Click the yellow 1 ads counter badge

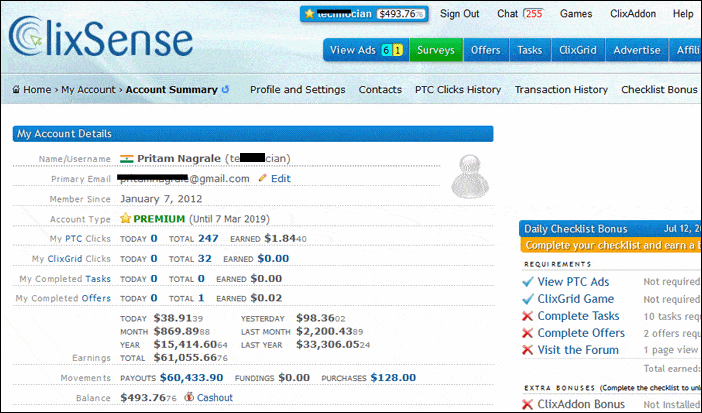(x=397, y=50)
